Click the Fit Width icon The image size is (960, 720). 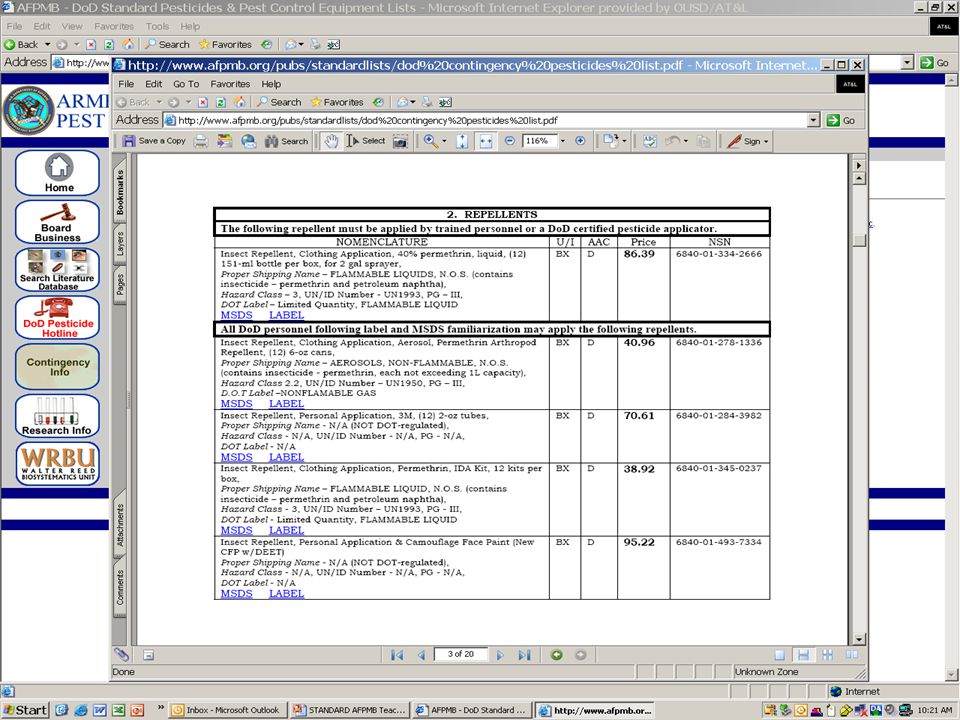tap(486, 141)
